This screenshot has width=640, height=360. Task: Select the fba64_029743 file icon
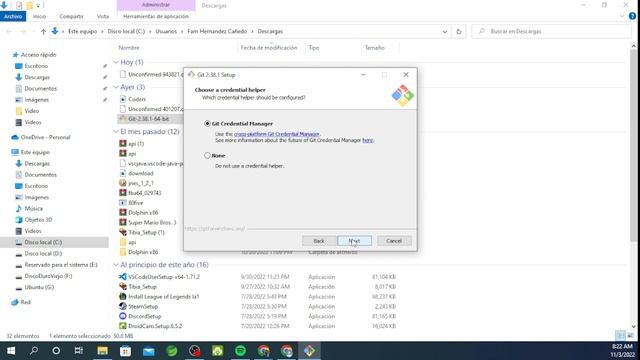point(122,193)
